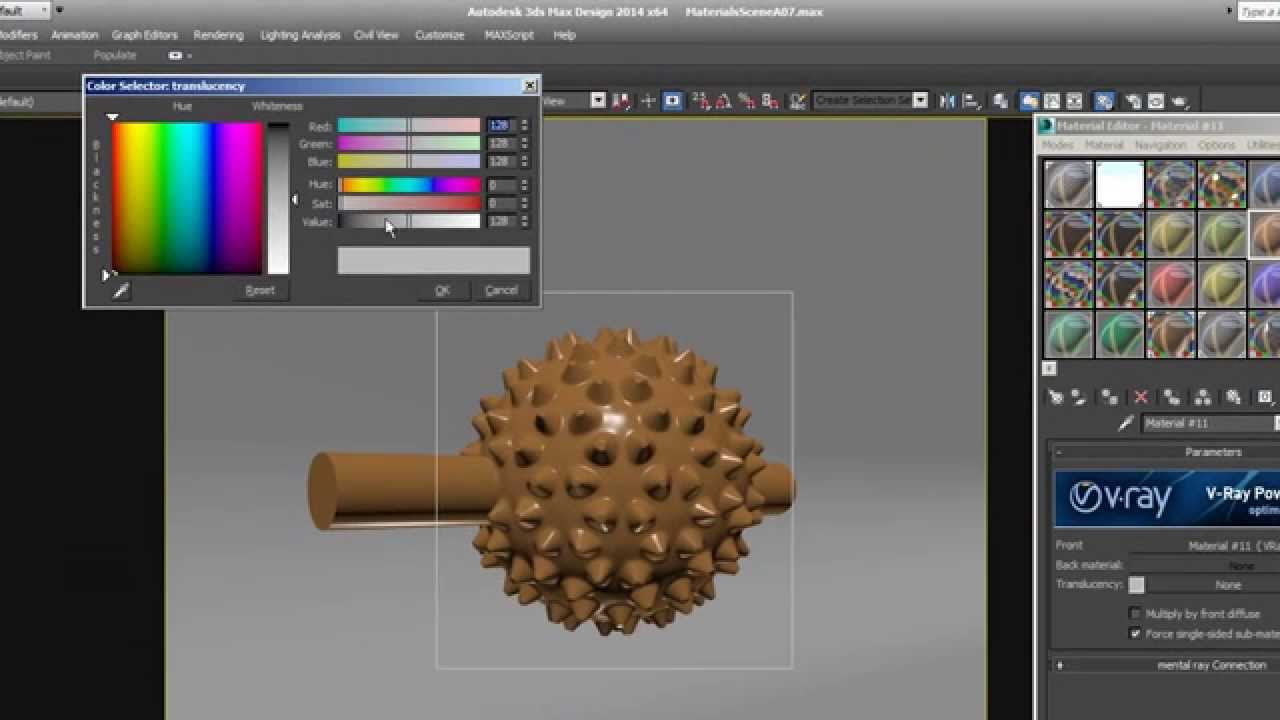Open the Lighting Analysis menu
1280x720 pixels.
point(300,35)
